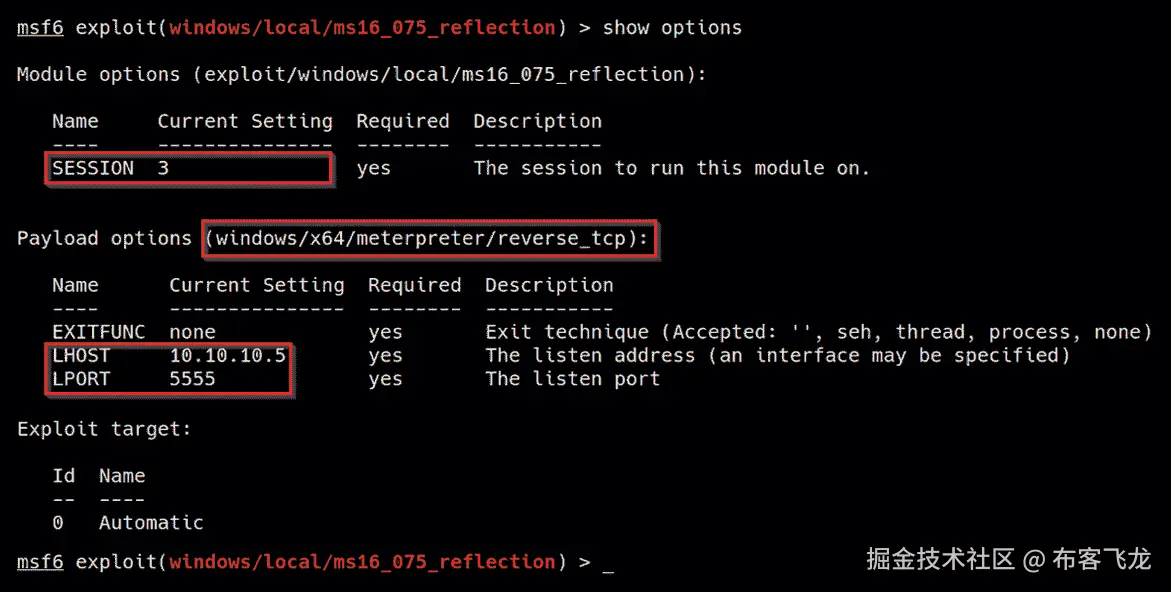
Task: Click the LPORT value 5555
Action: tap(192, 379)
